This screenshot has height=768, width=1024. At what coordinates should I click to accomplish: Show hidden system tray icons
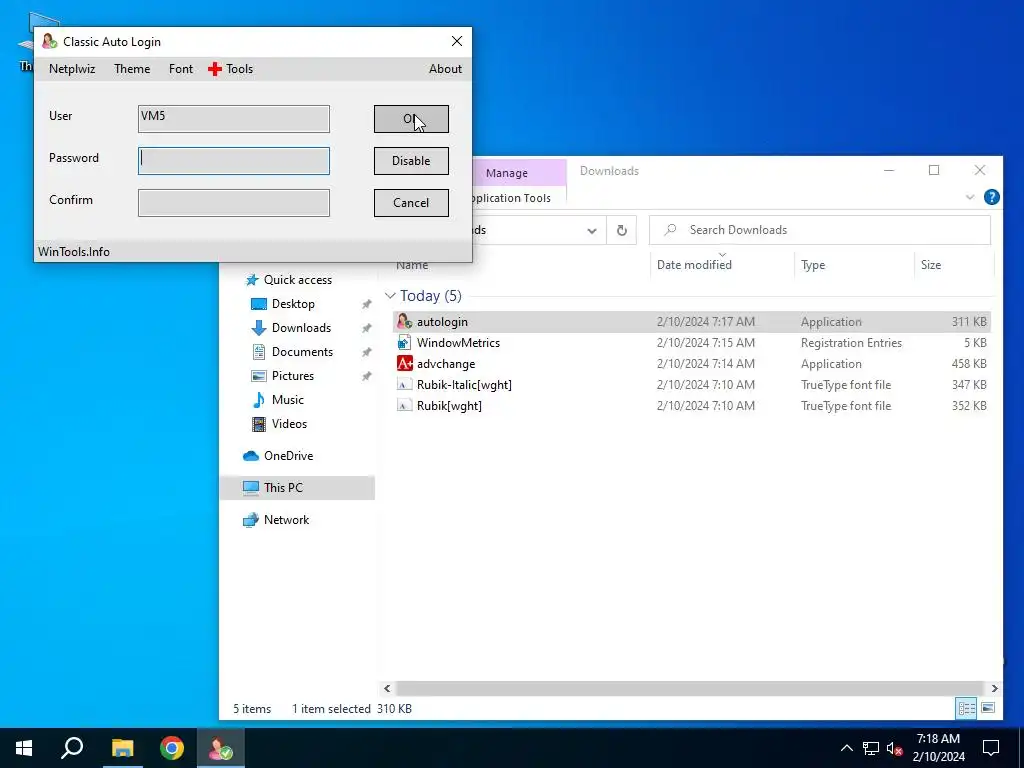tap(846, 748)
